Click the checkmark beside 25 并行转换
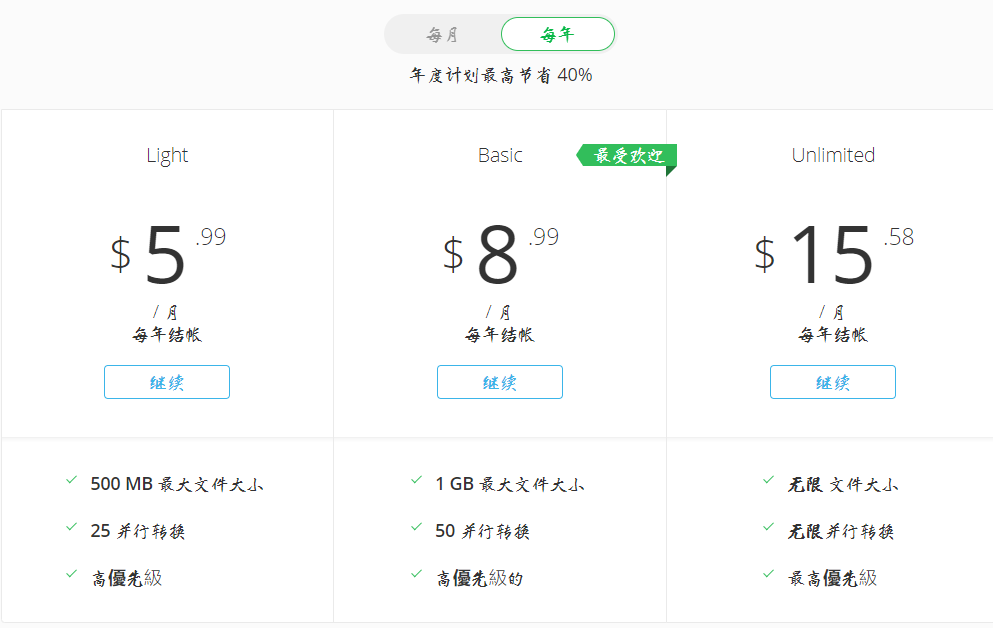 [71, 530]
